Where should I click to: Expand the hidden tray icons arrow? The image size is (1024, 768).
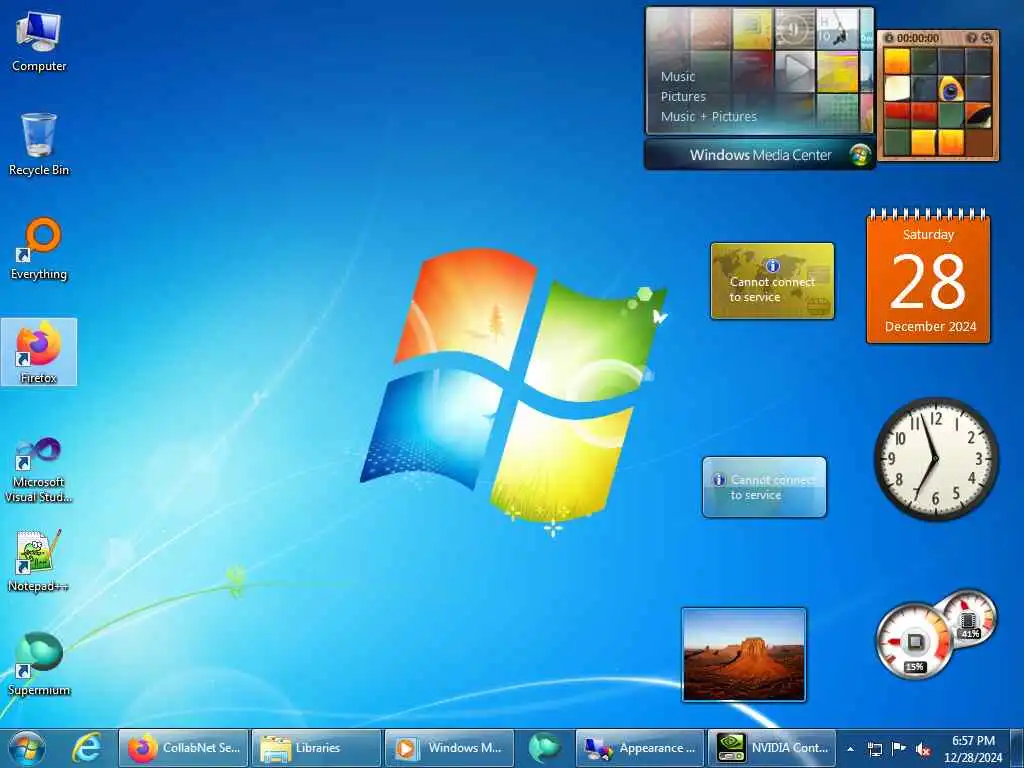(x=850, y=749)
